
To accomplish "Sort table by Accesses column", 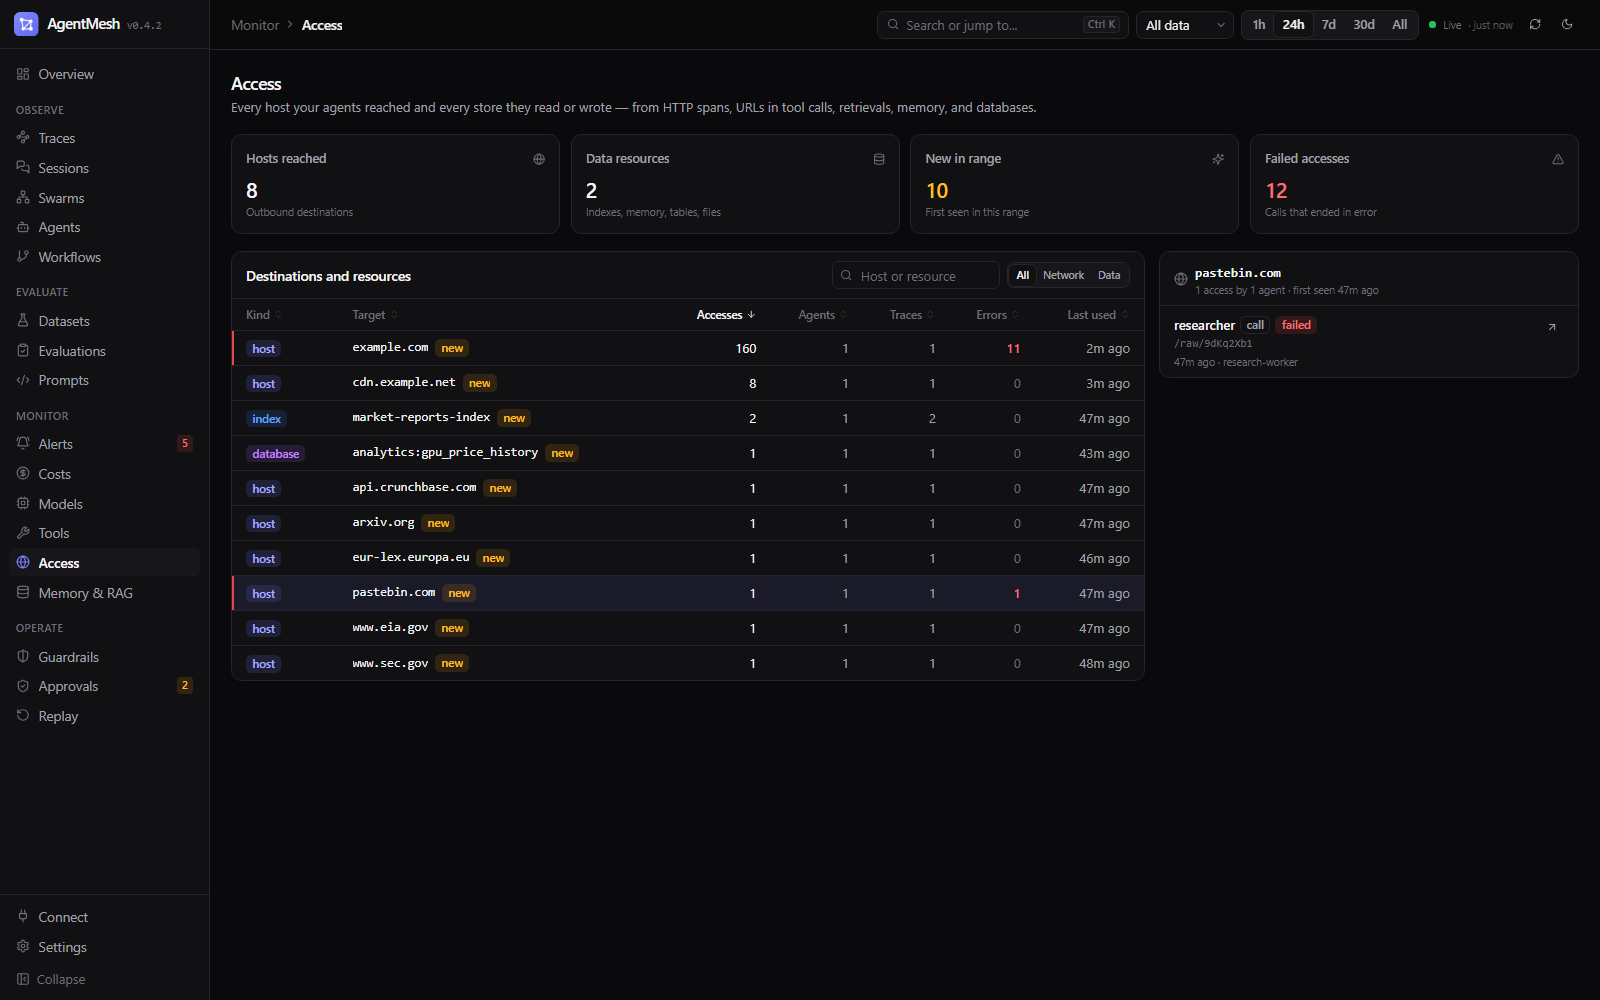I will [726, 315].
